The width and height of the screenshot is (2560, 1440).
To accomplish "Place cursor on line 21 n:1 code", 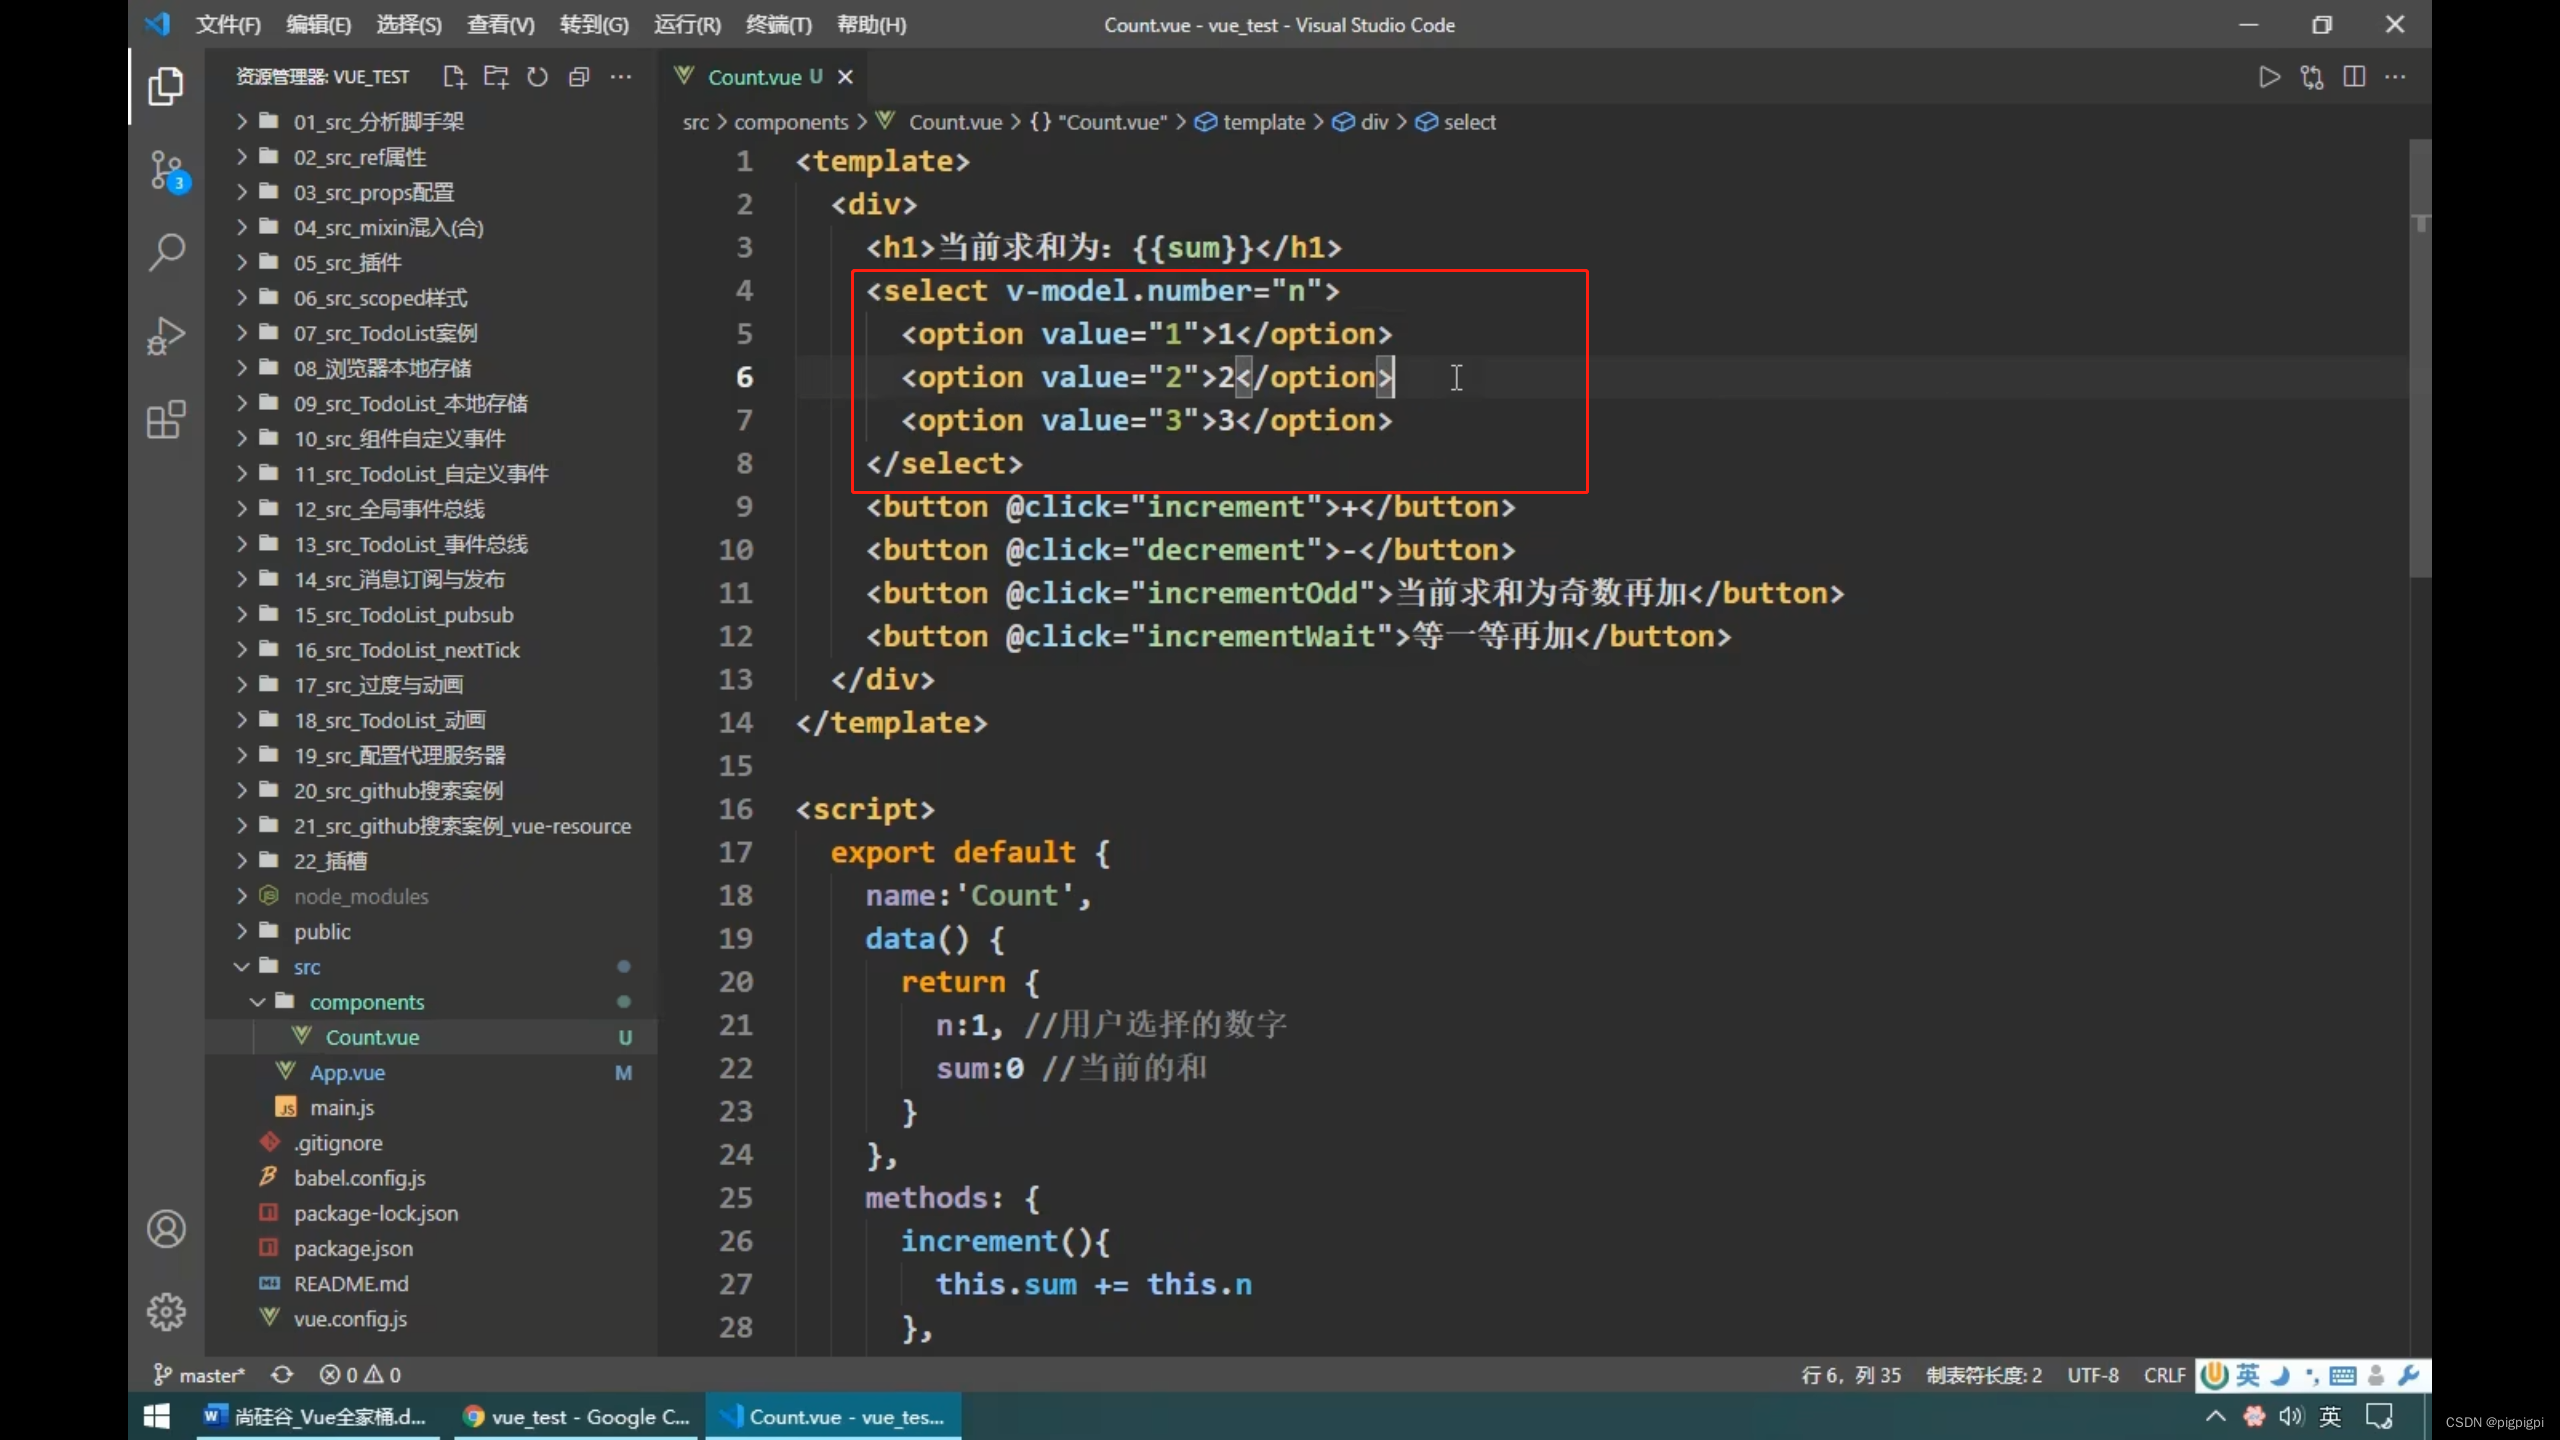I will coord(969,1025).
